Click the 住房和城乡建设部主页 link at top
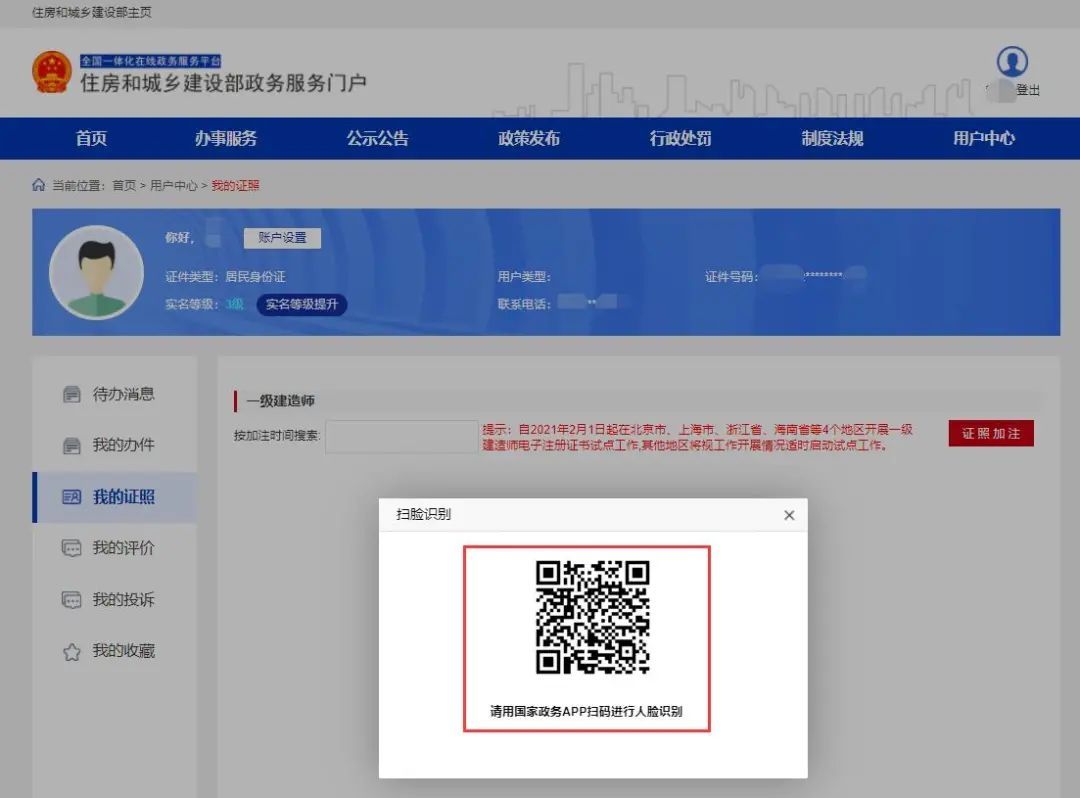Viewport: 1080px width, 798px height. pyautogui.click(x=92, y=13)
